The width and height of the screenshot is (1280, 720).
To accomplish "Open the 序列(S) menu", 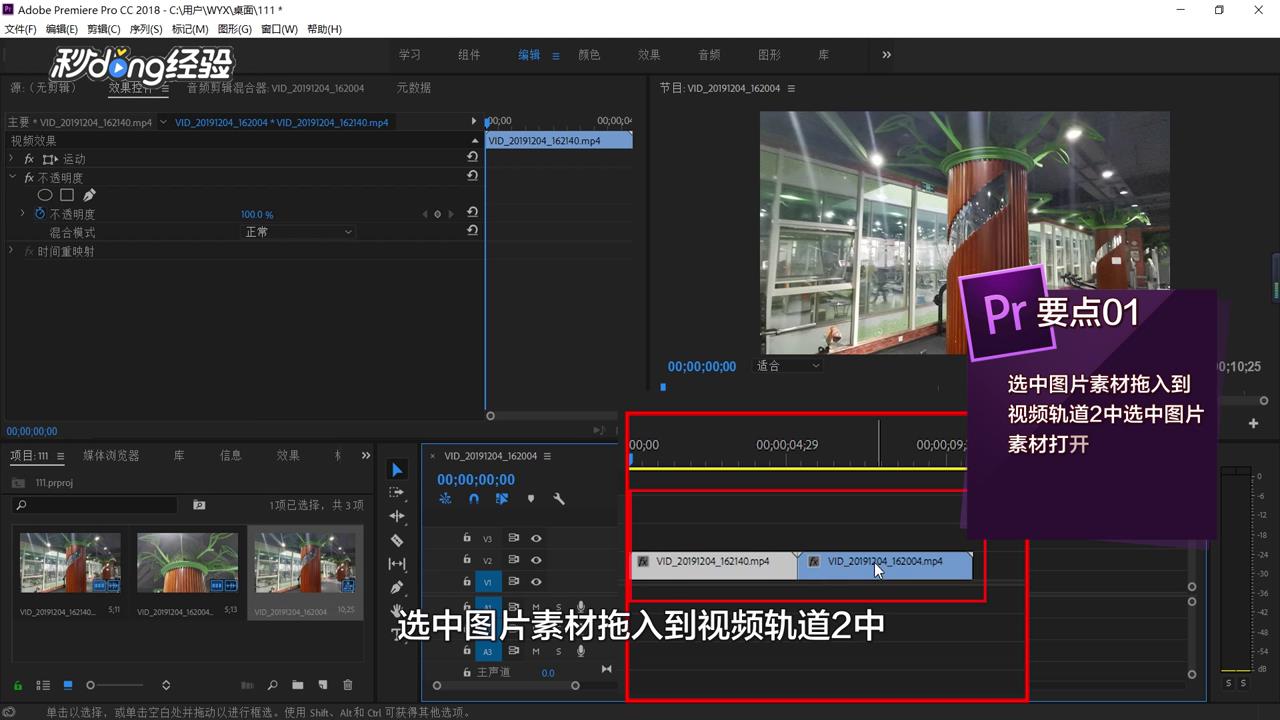I will (146, 29).
